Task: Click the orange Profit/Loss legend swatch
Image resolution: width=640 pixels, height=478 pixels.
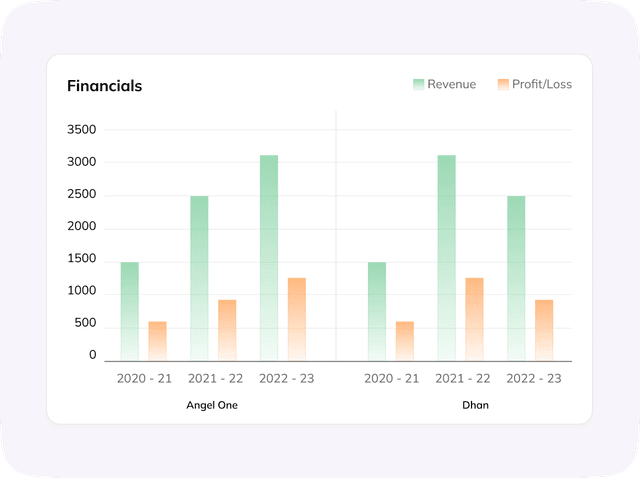Action: tap(503, 85)
